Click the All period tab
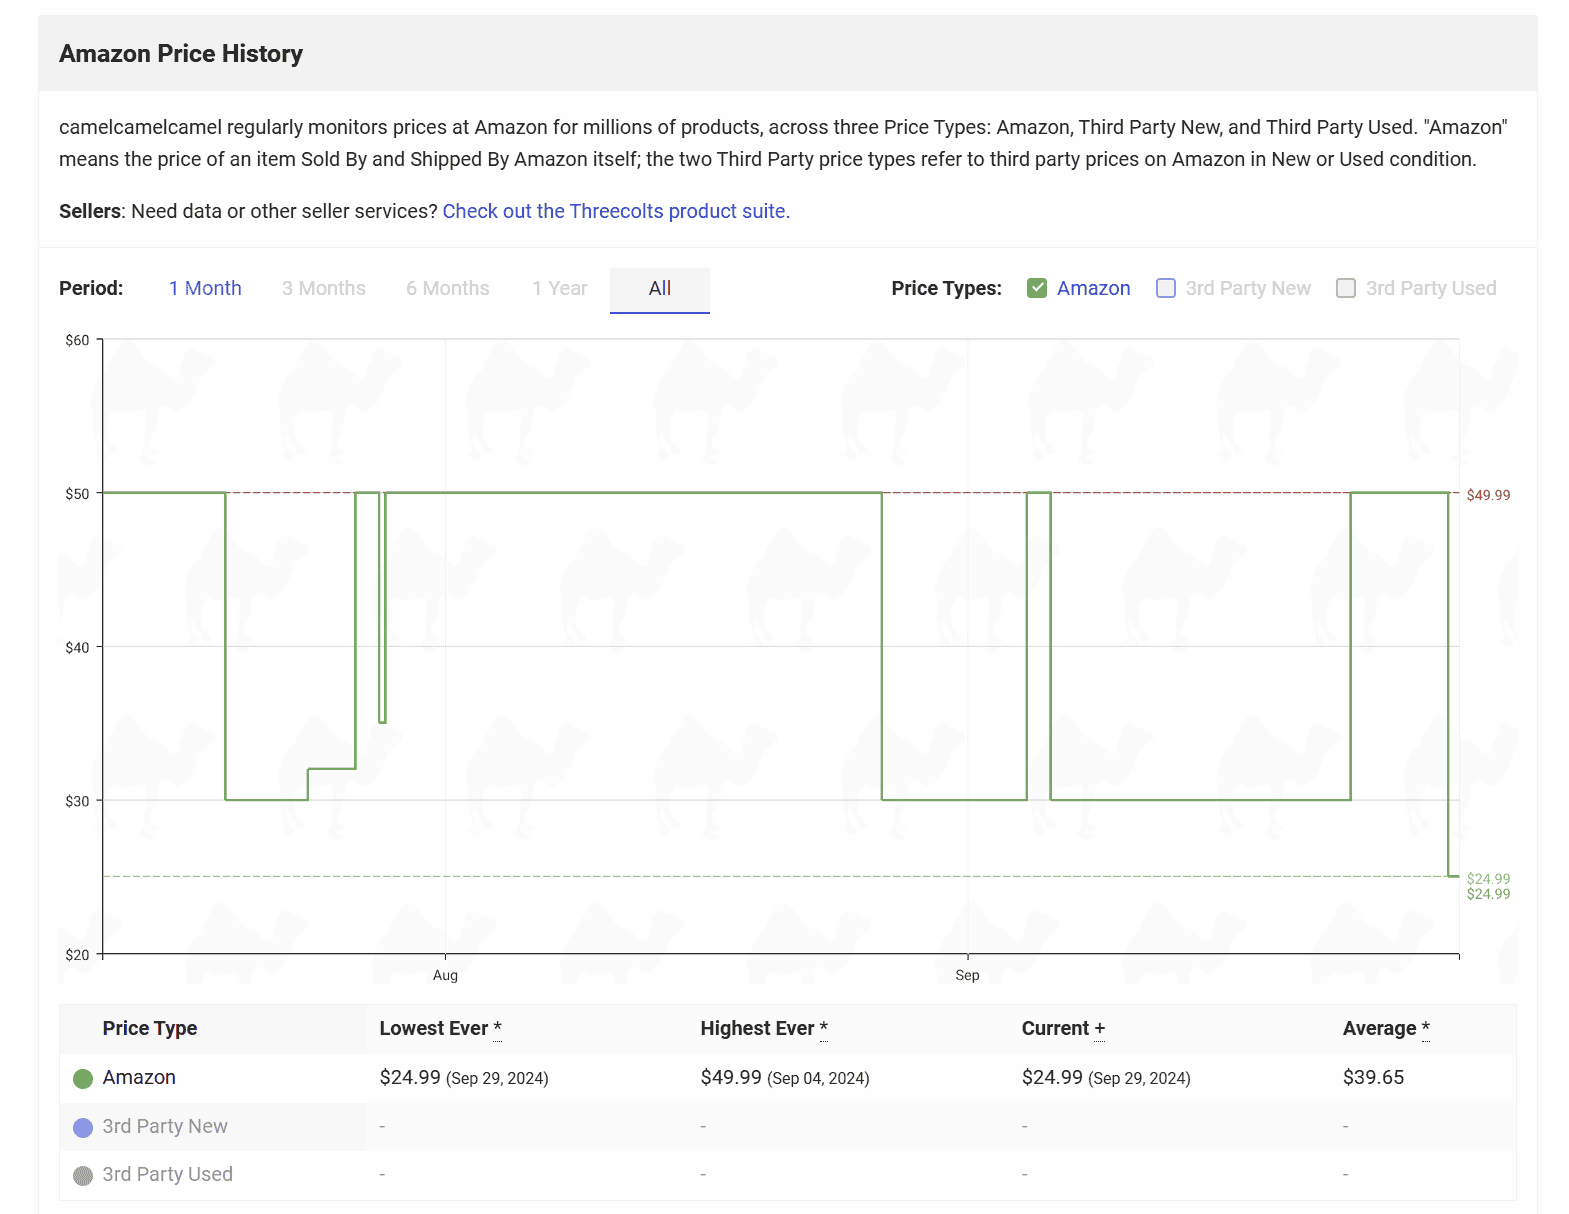This screenshot has width=1569, height=1214. pyautogui.click(x=659, y=288)
